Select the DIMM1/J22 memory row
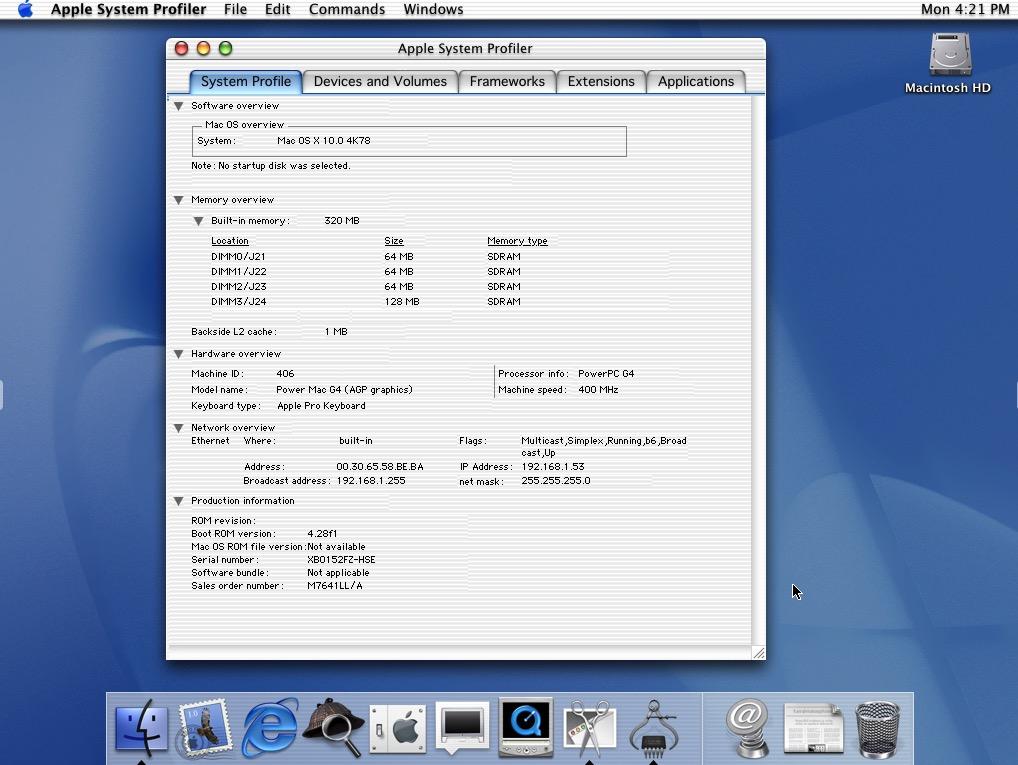 click(366, 271)
